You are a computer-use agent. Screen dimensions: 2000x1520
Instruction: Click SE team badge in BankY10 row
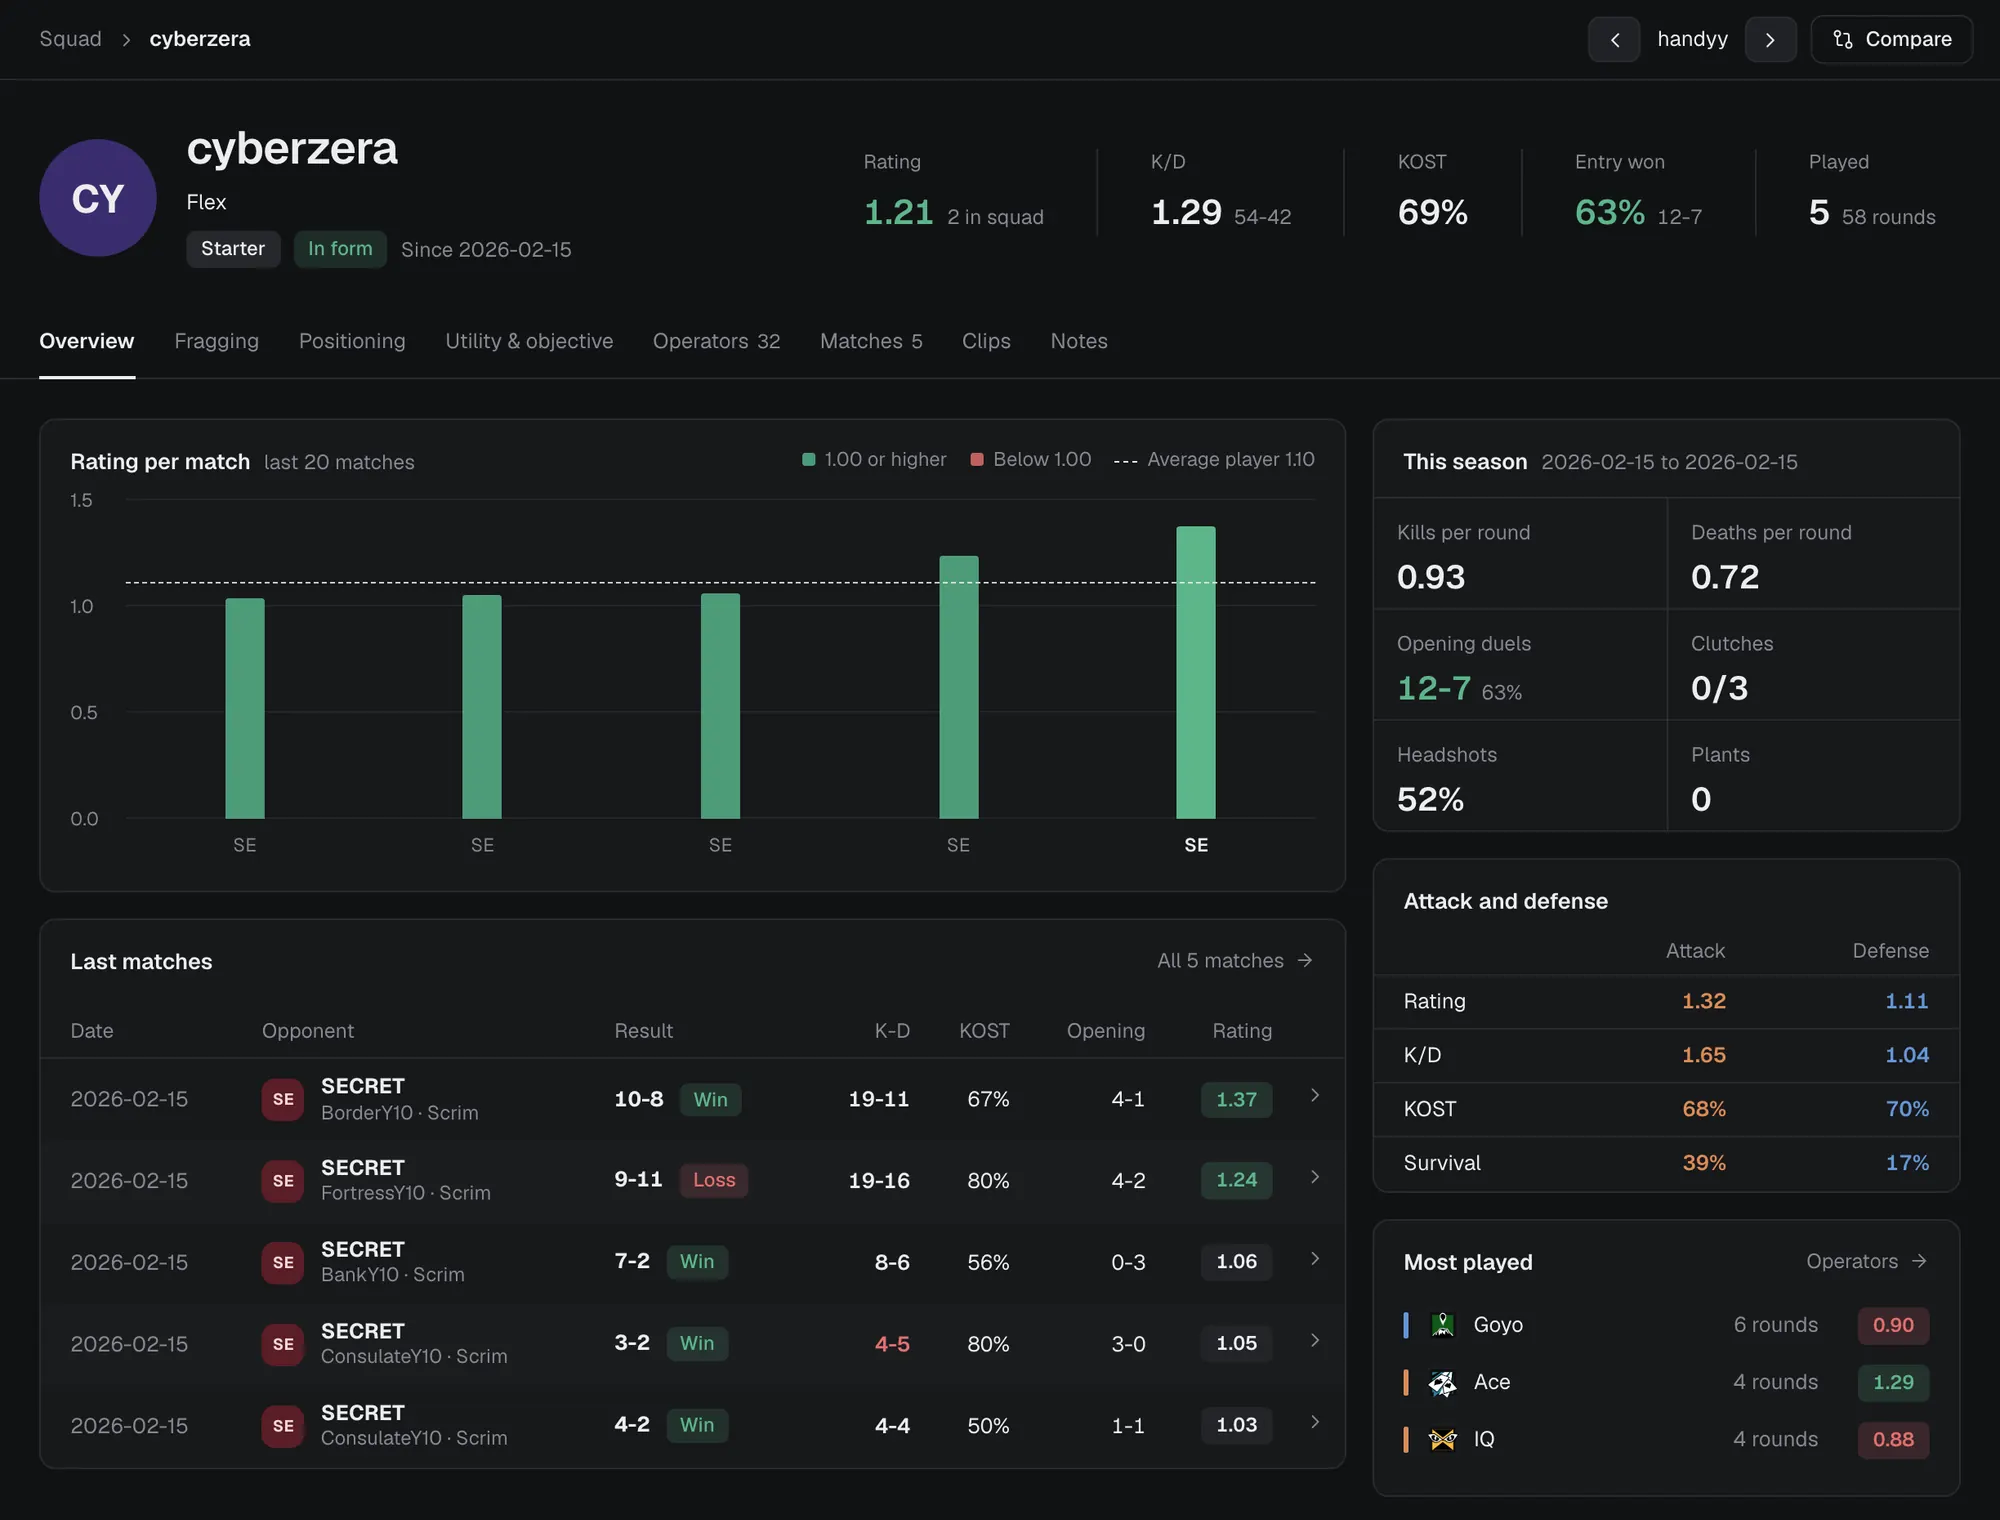point(283,1262)
